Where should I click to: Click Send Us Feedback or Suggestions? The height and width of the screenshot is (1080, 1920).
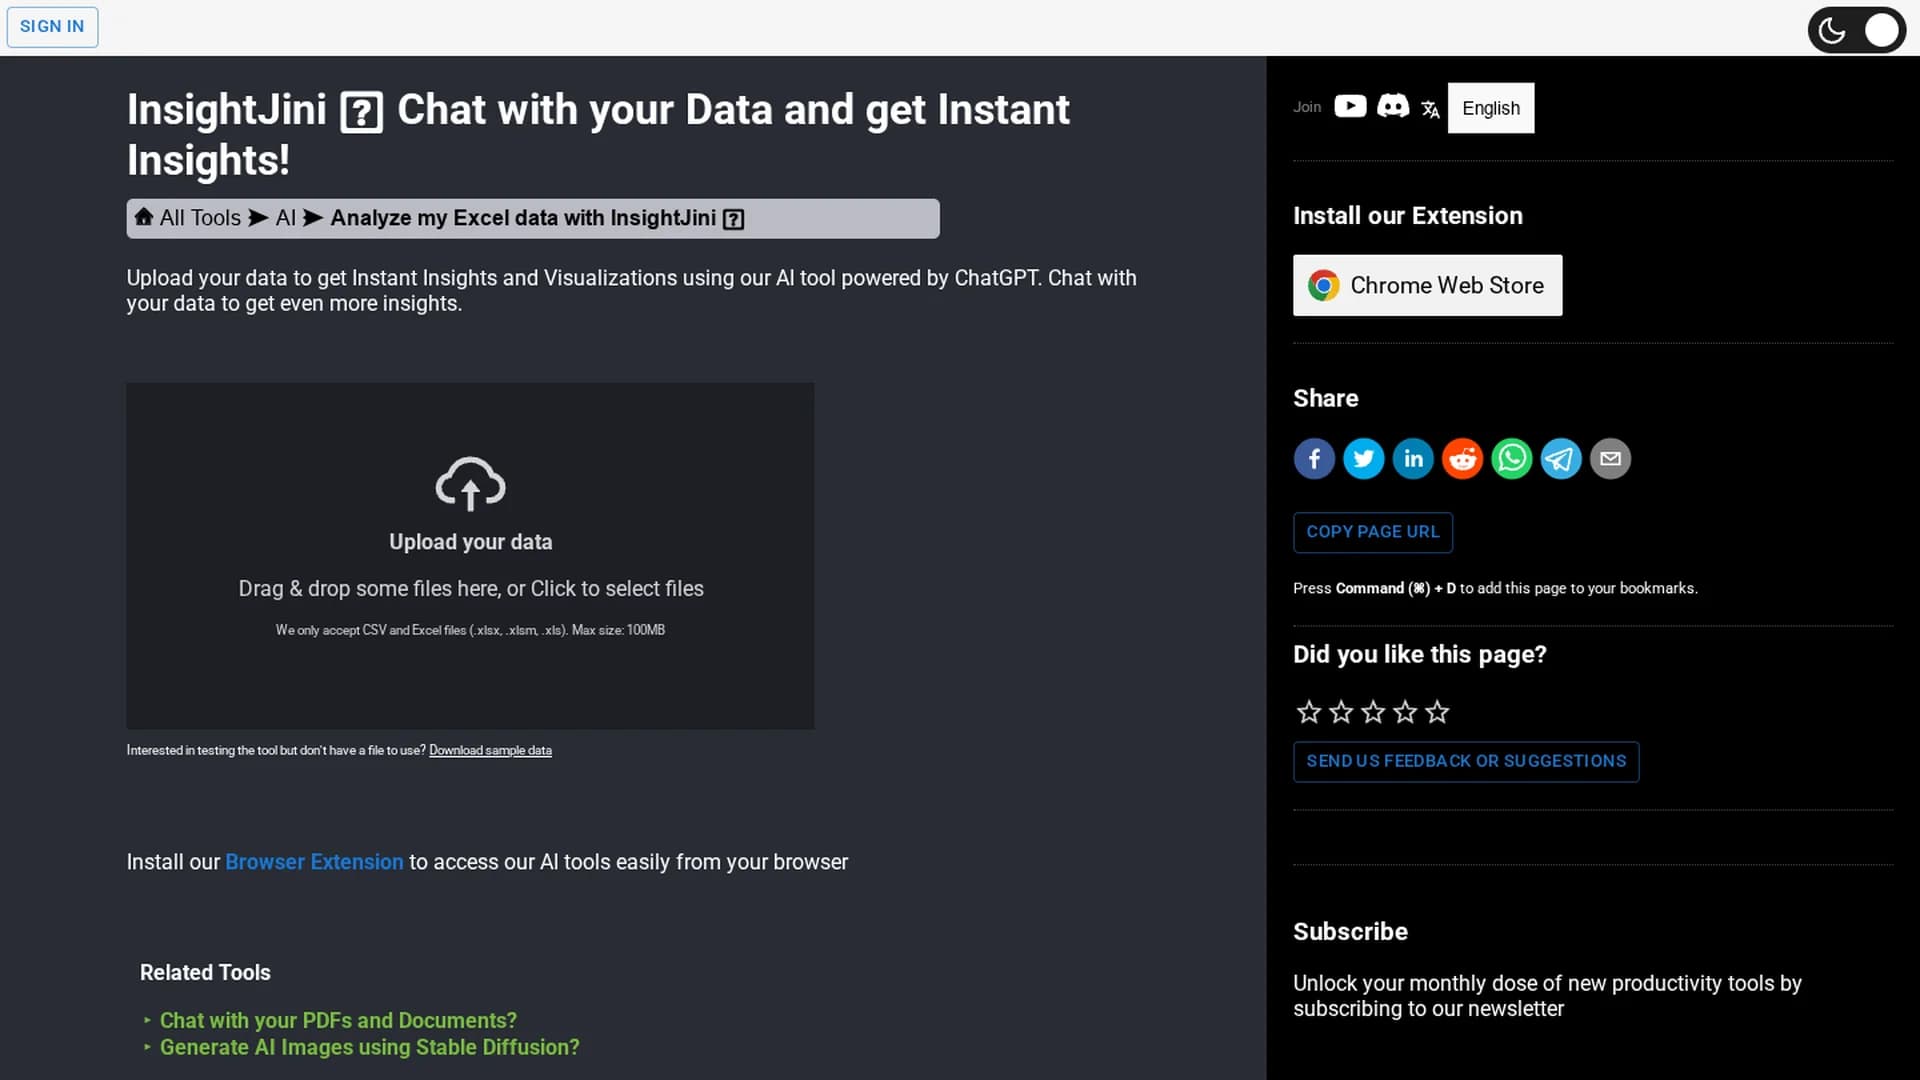click(x=1466, y=761)
